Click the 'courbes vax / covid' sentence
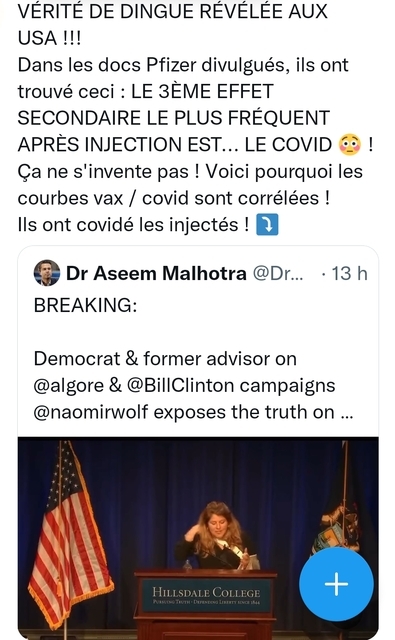 pyautogui.click(x=174, y=198)
